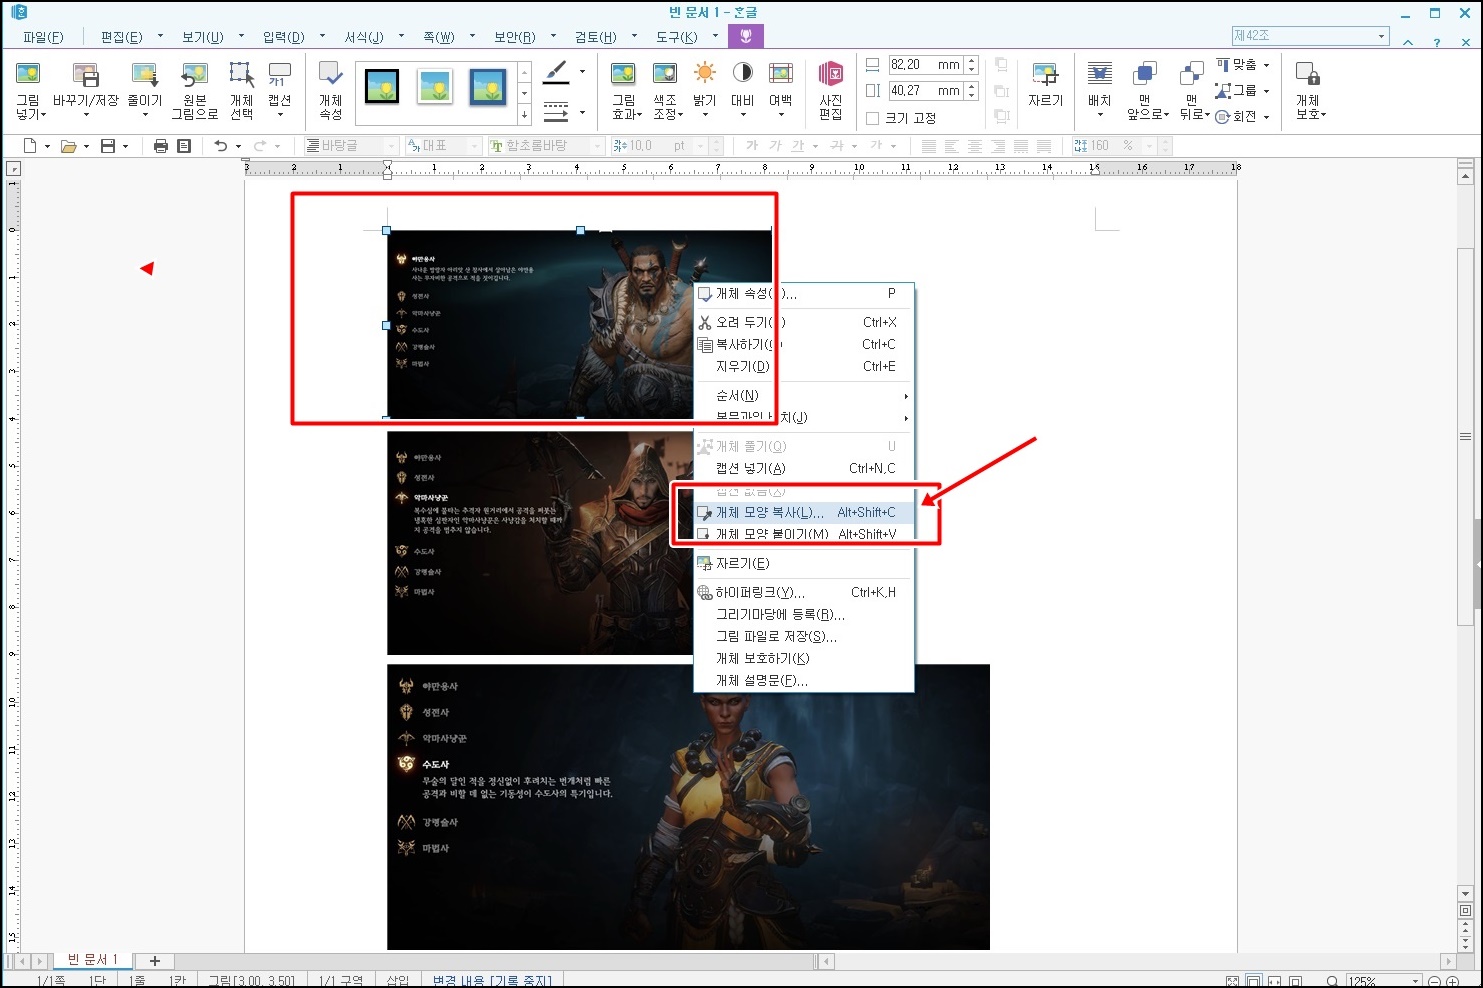Choose 개체 모양 복사(L) in context menu

(804, 512)
